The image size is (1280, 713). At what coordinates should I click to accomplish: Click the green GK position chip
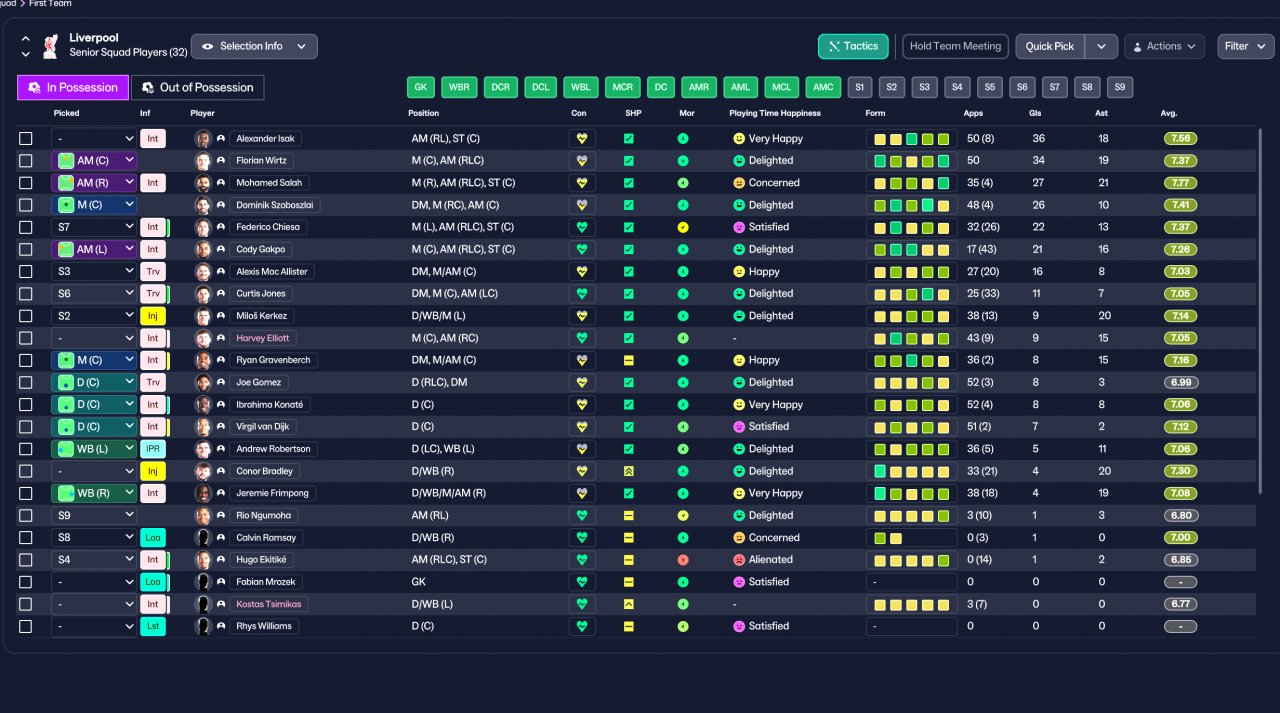pyautogui.click(x=421, y=88)
